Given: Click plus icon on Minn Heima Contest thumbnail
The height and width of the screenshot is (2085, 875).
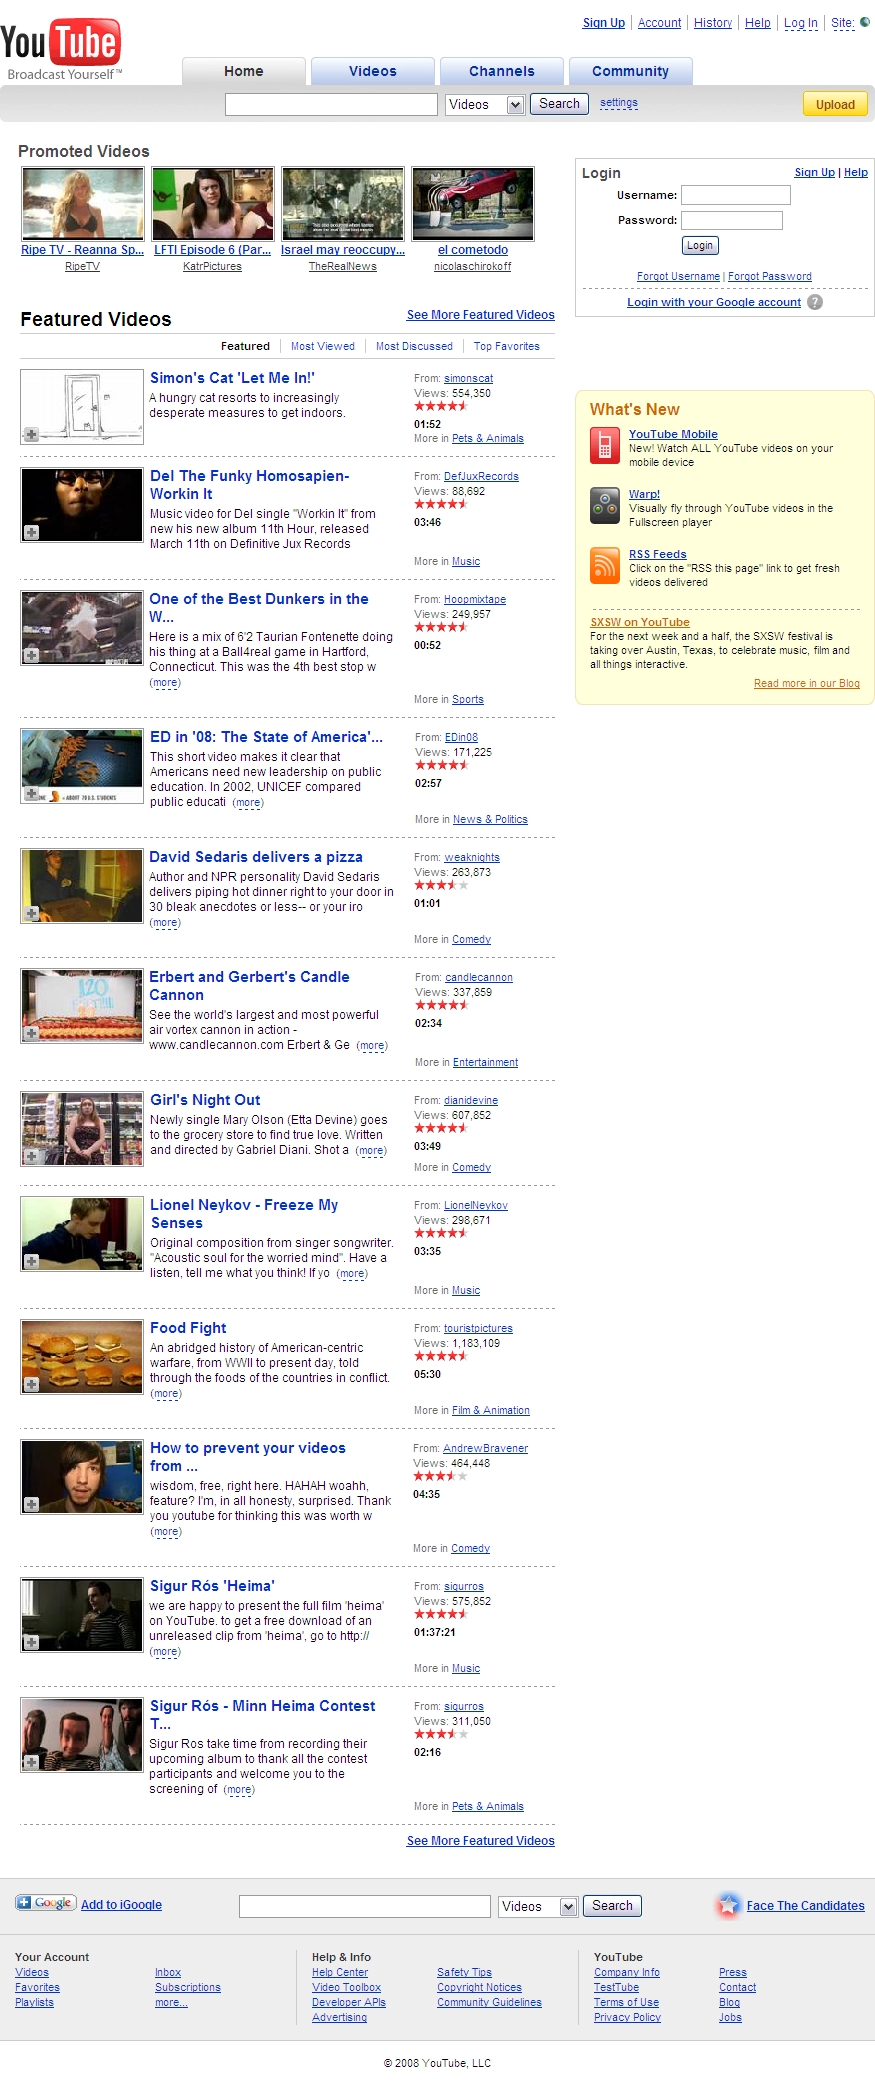Looking at the screenshot, I should pos(31,1762).
